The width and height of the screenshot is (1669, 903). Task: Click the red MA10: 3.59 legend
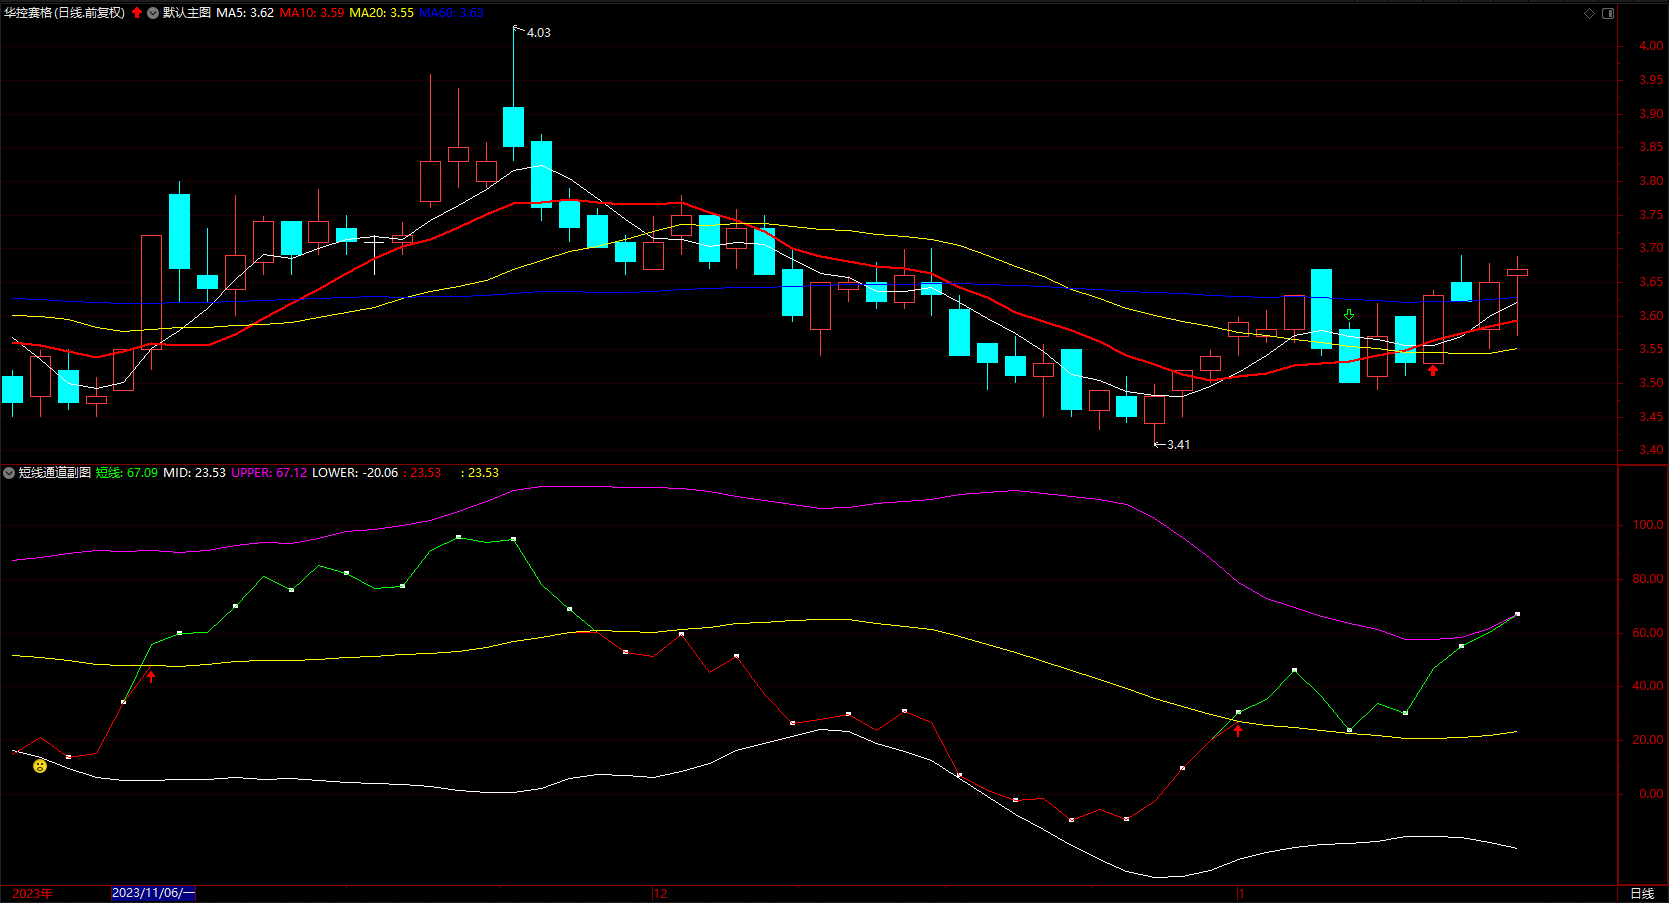click(x=311, y=13)
